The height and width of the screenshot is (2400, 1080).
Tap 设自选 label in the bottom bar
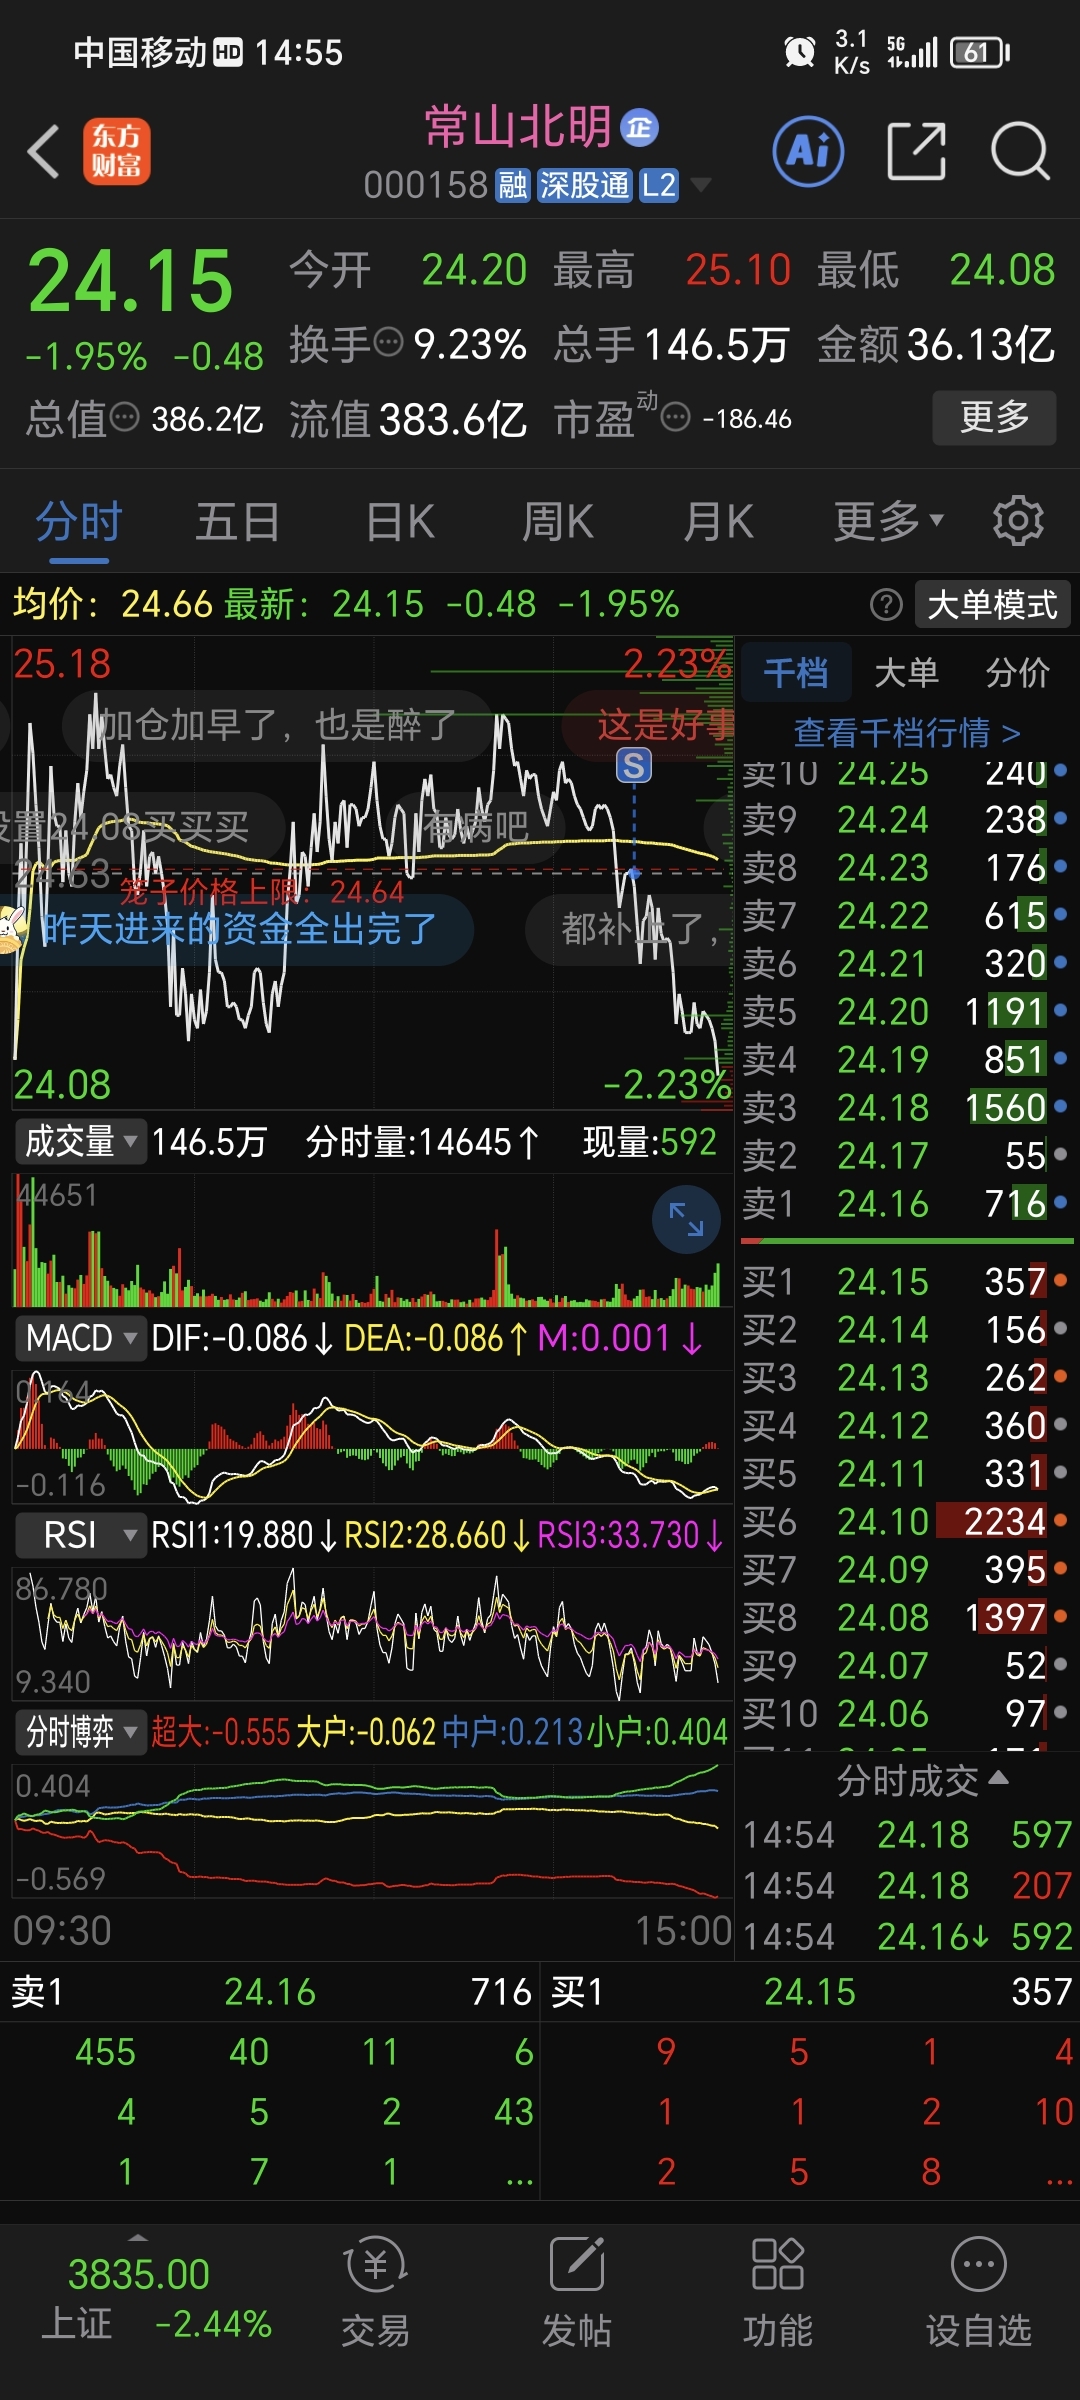pyautogui.click(x=978, y=2331)
